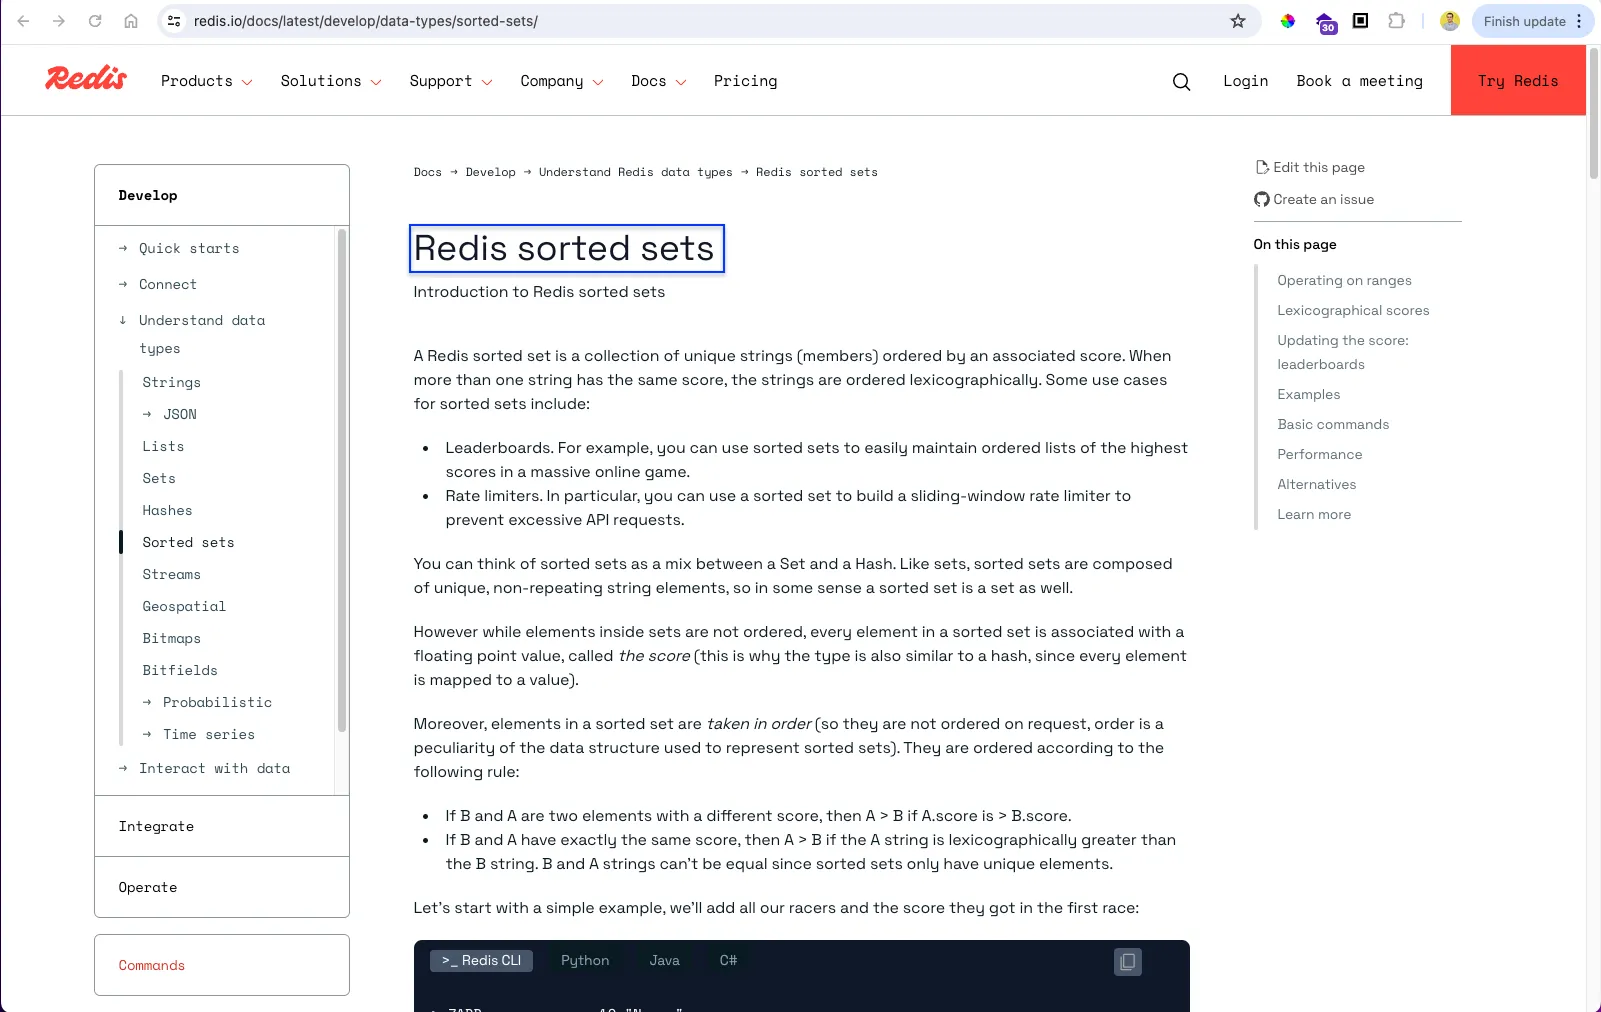Viewport: 1601px width, 1012px height.
Task: Switch to the Java code tab
Action: tap(664, 961)
